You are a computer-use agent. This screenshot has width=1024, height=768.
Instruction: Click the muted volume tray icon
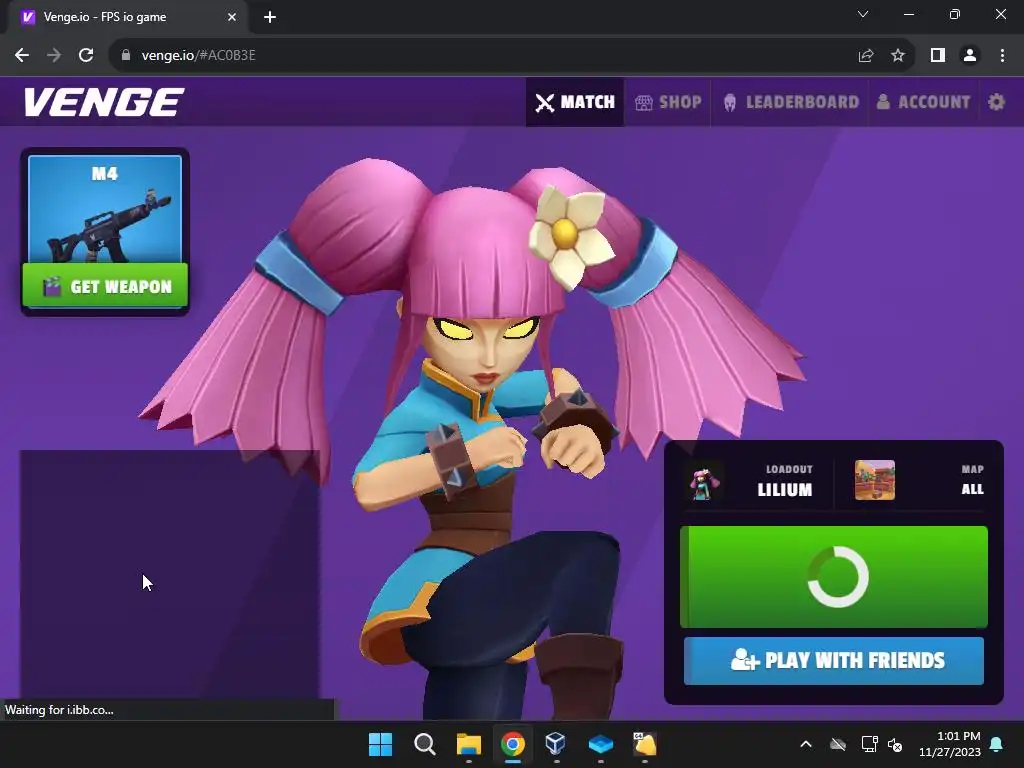(895, 744)
